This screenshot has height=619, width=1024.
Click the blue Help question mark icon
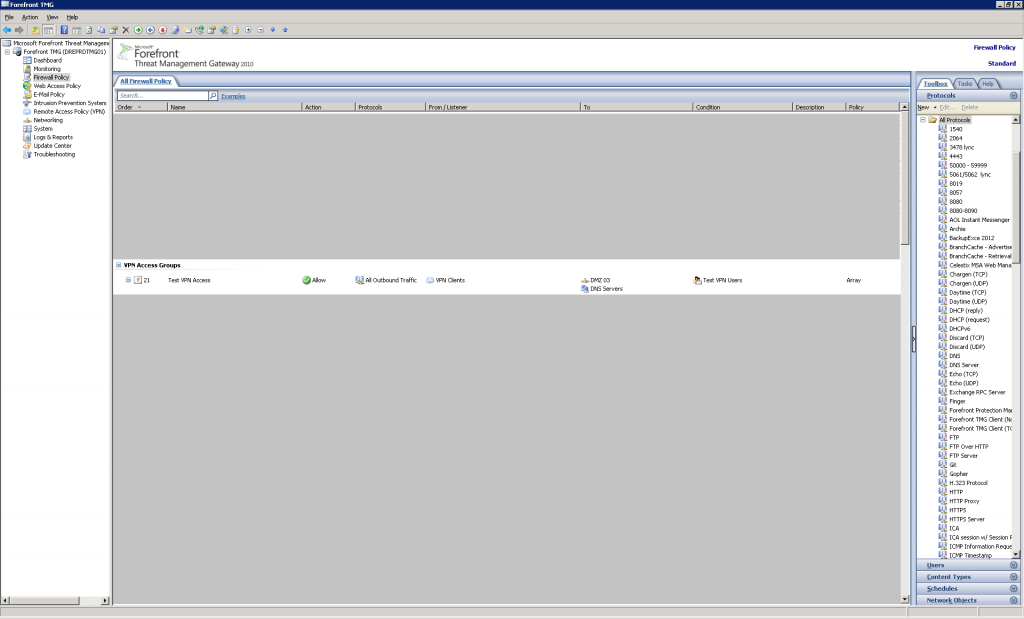pos(64,30)
